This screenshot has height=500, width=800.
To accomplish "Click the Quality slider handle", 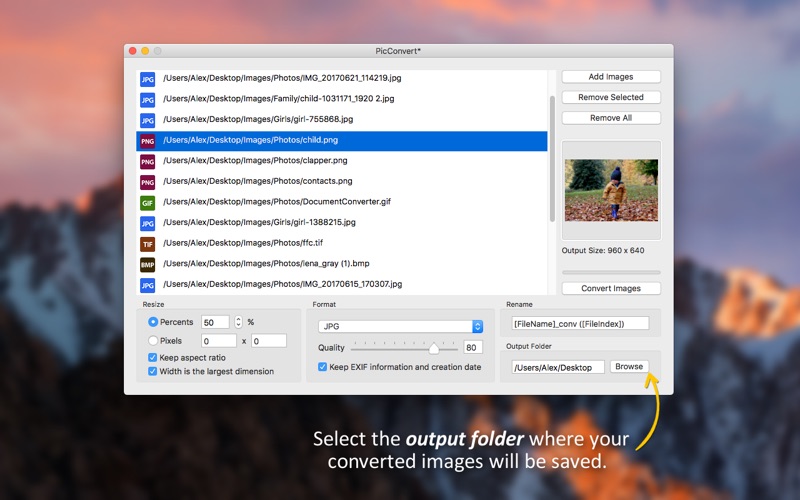I will pyautogui.click(x=434, y=348).
